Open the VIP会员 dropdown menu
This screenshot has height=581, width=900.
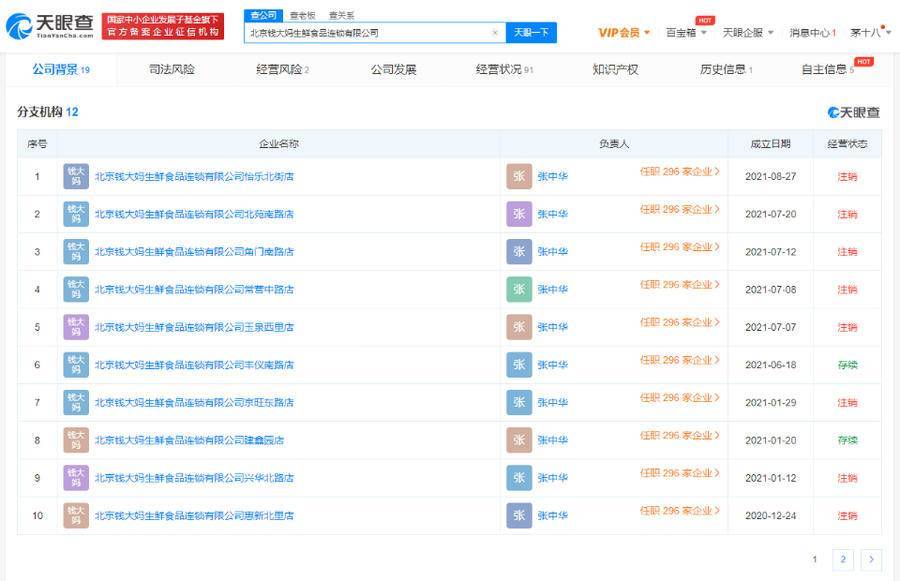pyautogui.click(x=624, y=33)
